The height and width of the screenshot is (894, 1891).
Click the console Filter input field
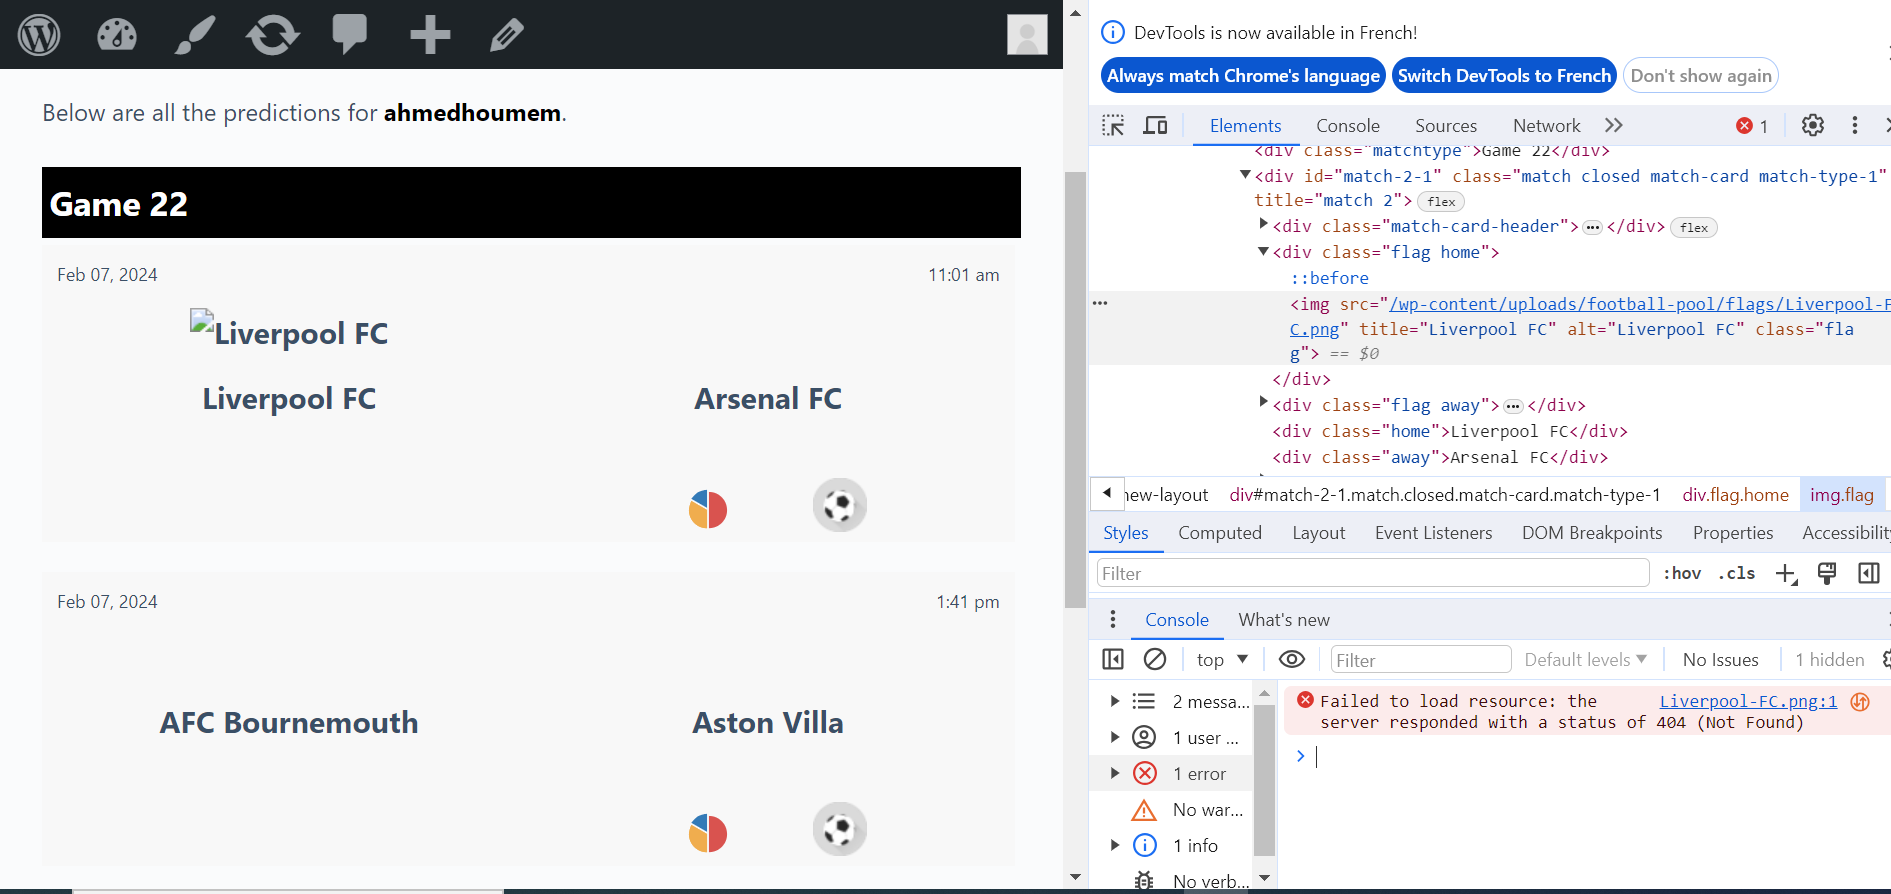click(1420, 659)
